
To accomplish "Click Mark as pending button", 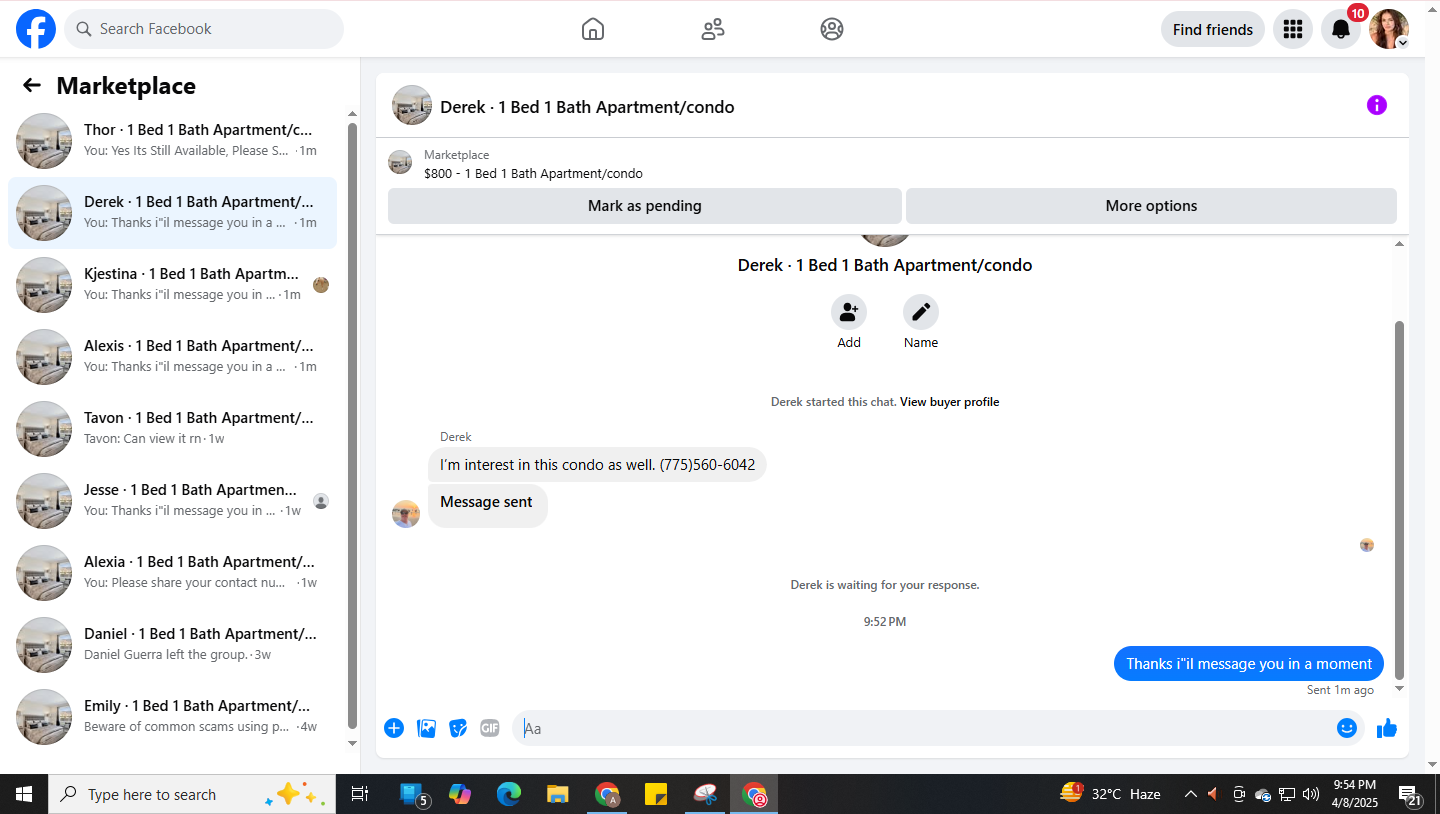I will (645, 206).
